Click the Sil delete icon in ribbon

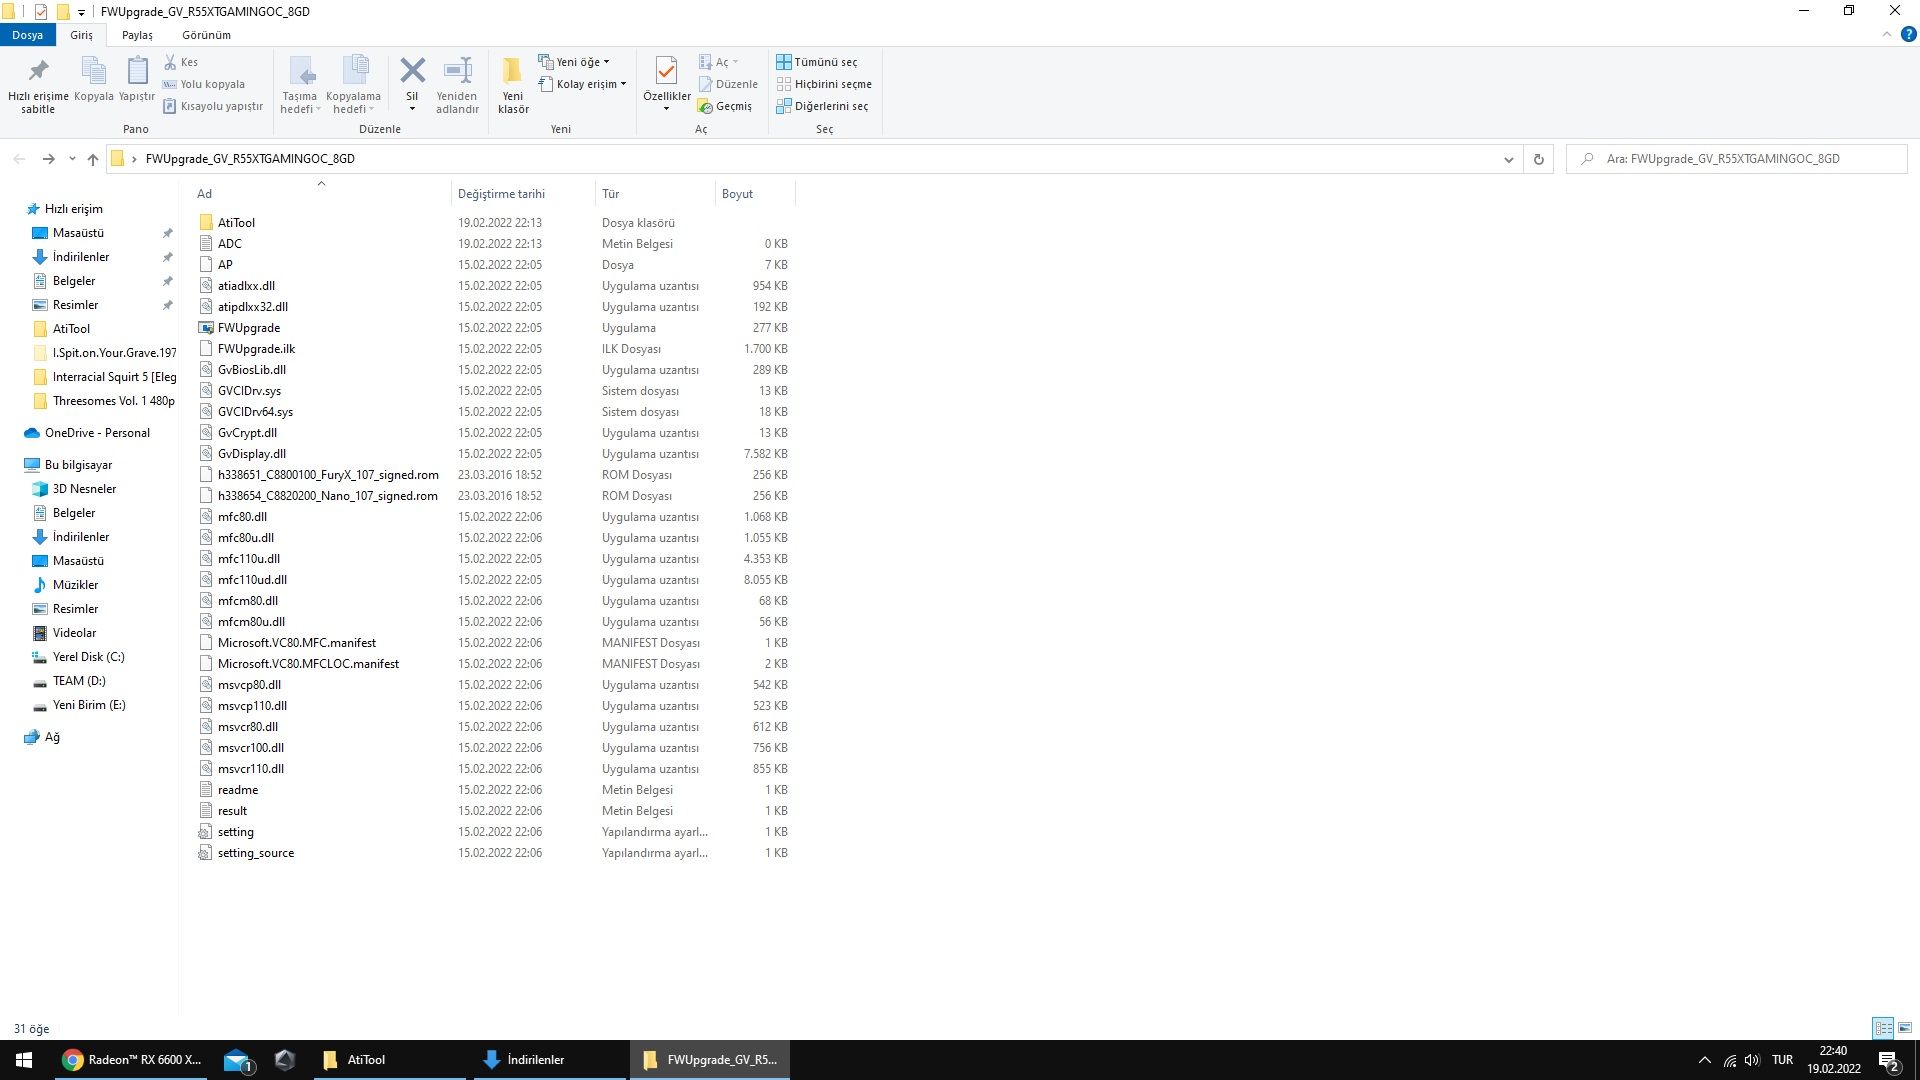(x=412, y=72)
